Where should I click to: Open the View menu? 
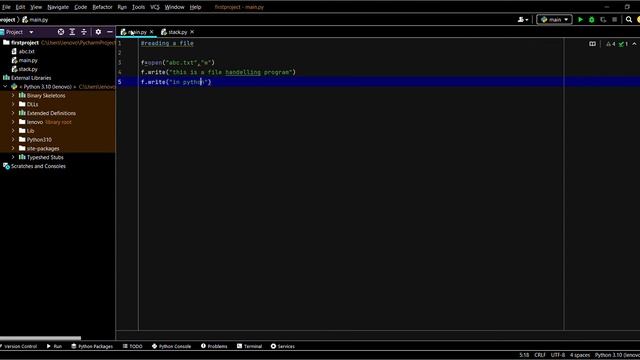tap(36, 7)
